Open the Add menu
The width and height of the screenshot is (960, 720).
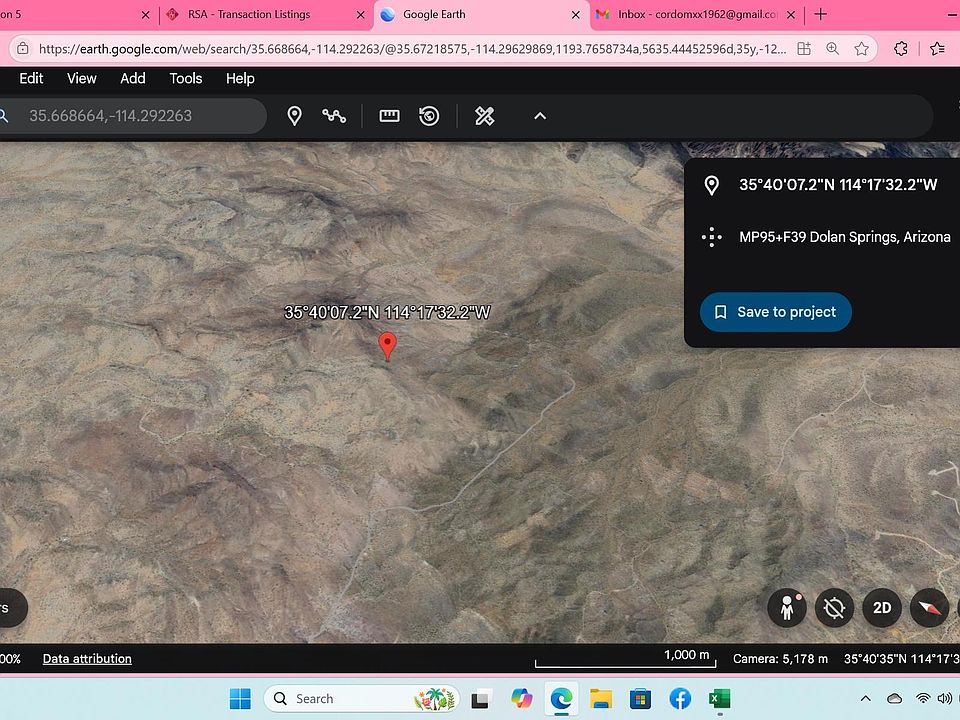[x=133, y=78]
